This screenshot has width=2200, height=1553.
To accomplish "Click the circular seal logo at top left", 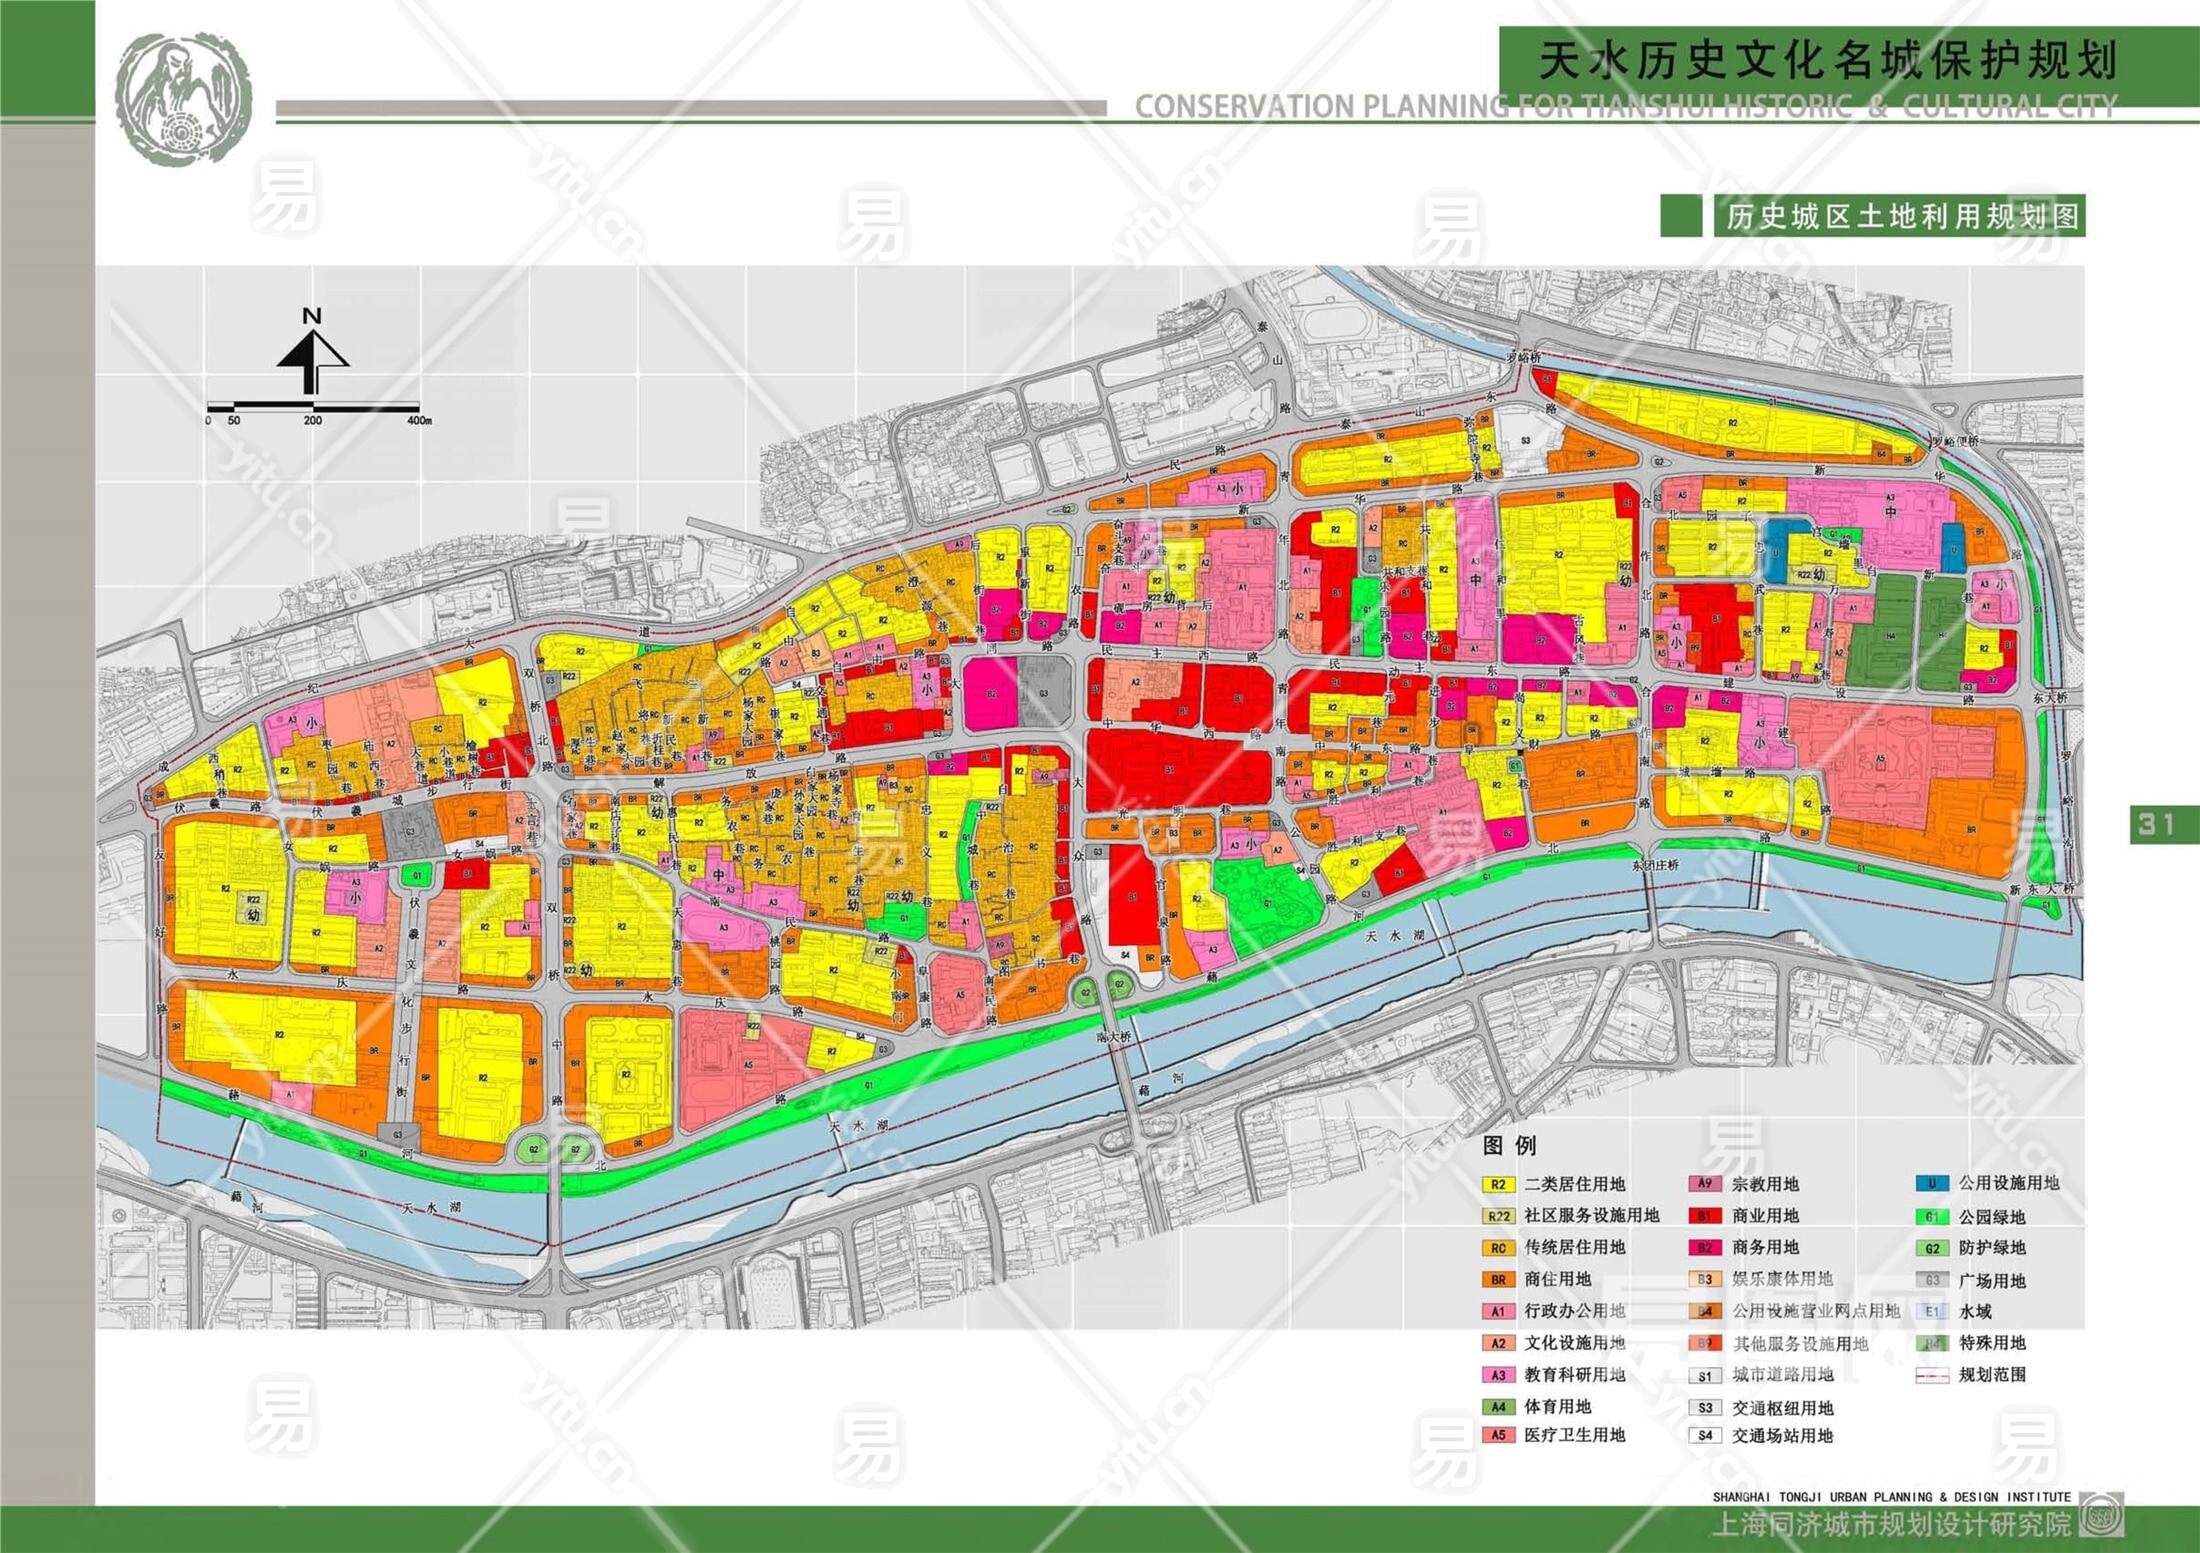I will point(183,99).
